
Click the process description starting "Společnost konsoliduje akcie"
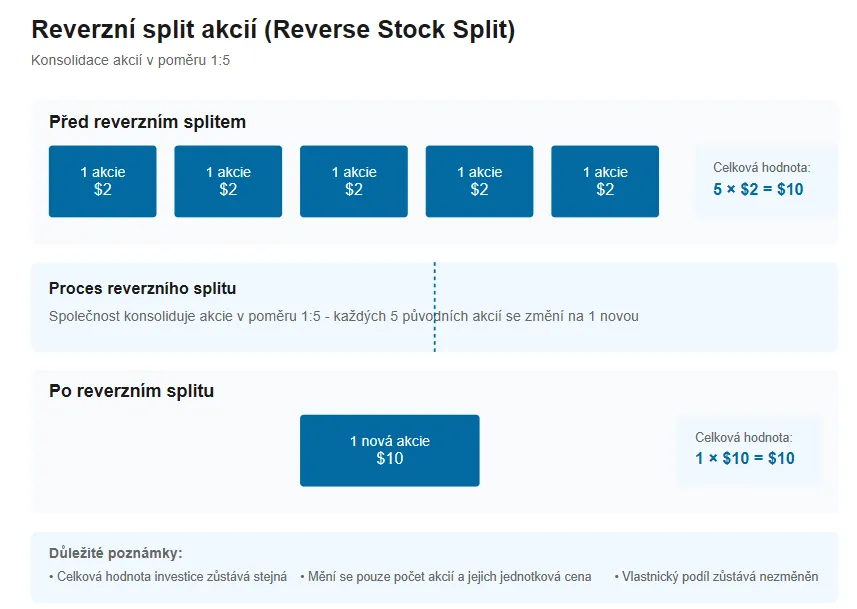343,316
